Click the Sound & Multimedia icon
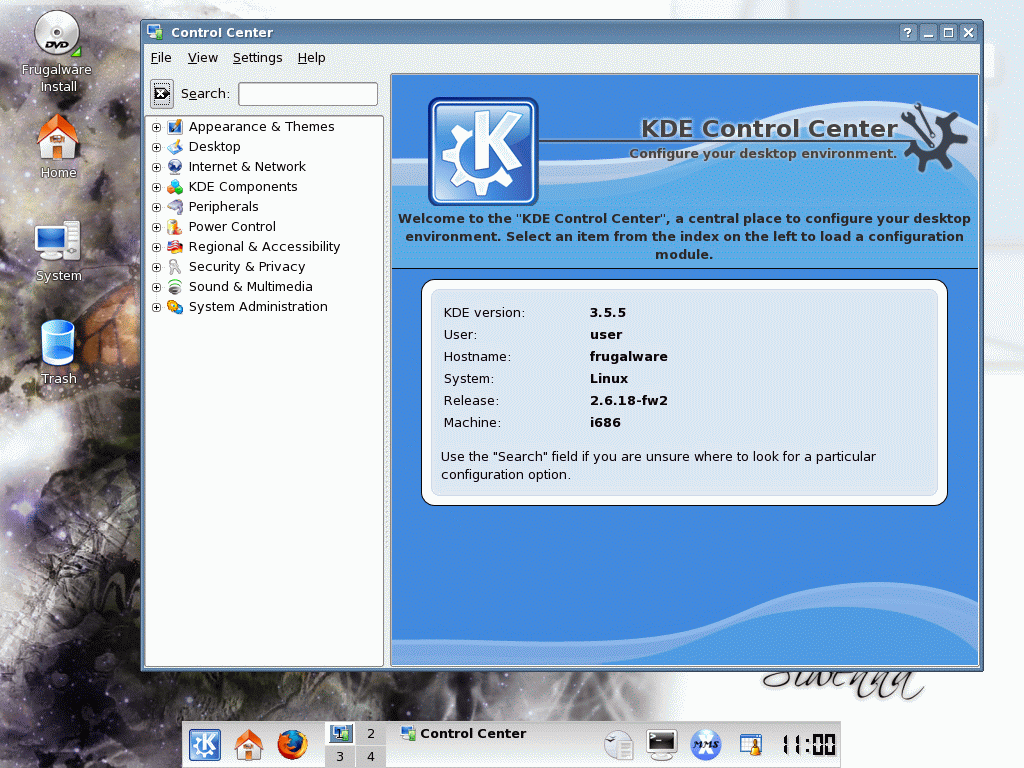The height and width of the screenshot is (768, 1024). pyautogui.click(x=175, y=287)
